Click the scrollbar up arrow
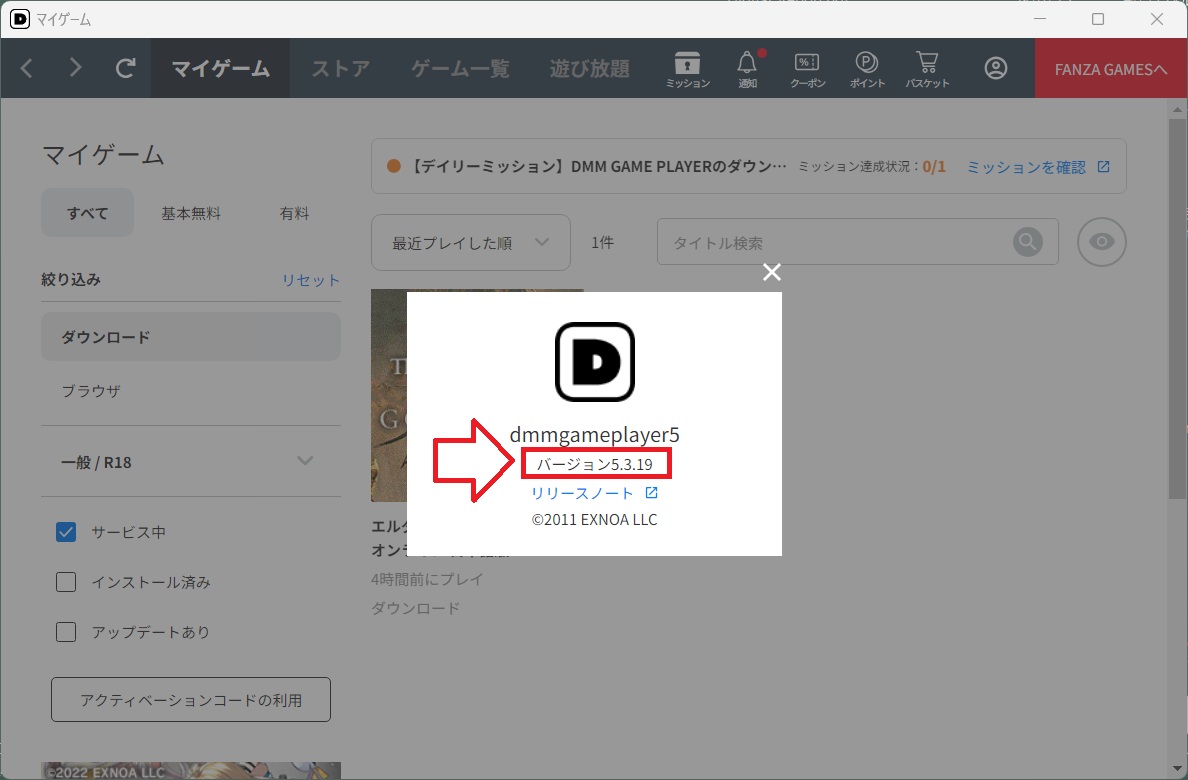 tap(1177, 109)
